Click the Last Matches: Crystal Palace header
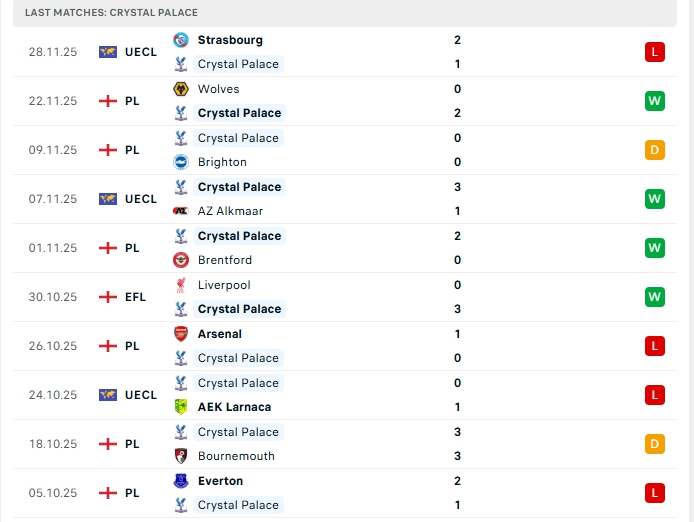 coord(111,13)
